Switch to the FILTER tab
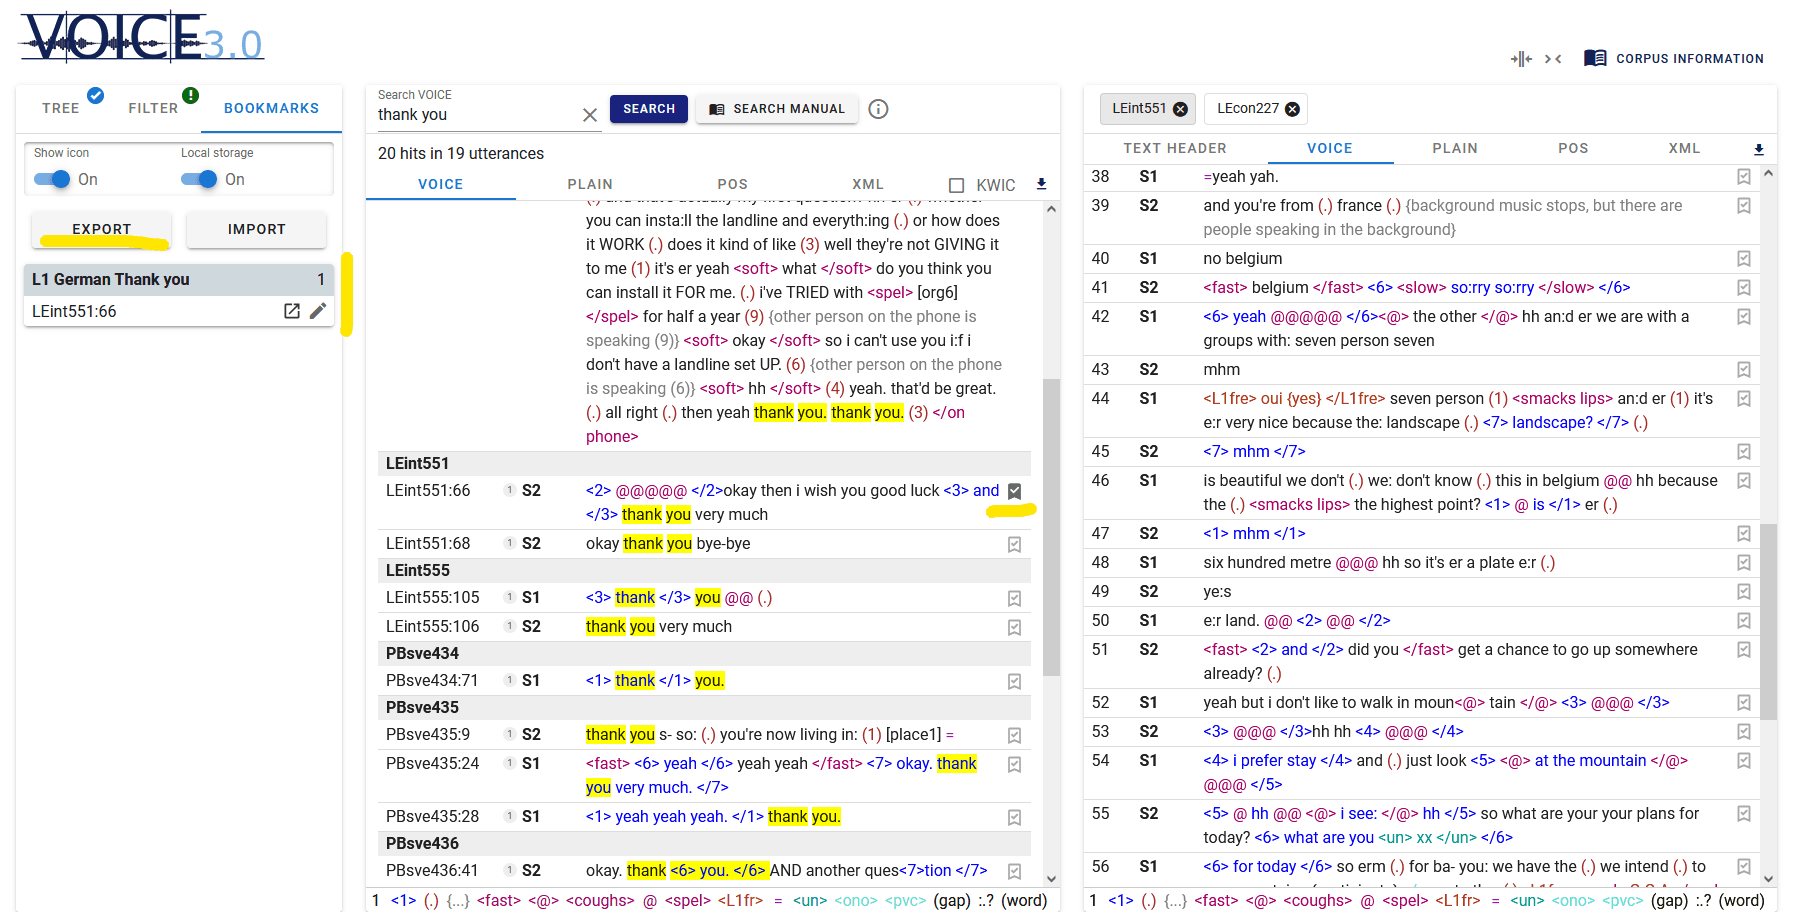This screenshot has width=1800, height=912. click(x=153, y=108)
